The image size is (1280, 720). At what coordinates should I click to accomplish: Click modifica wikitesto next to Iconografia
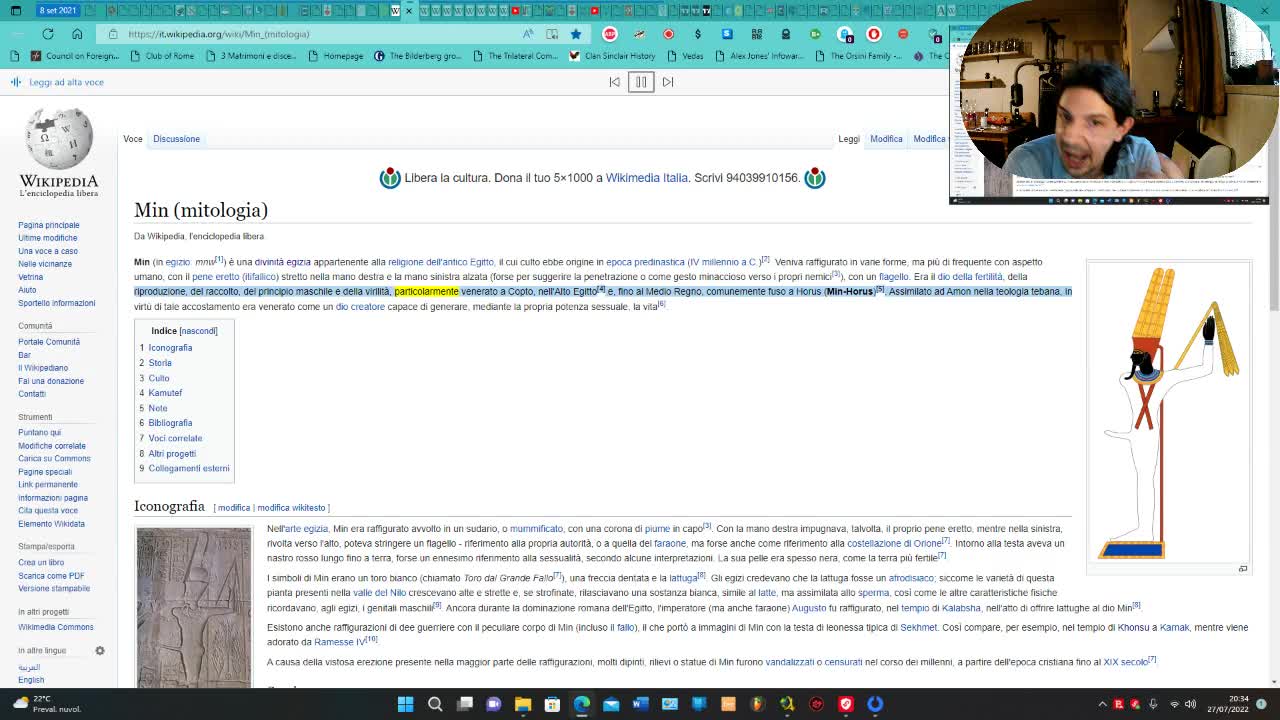coord(291,508)
